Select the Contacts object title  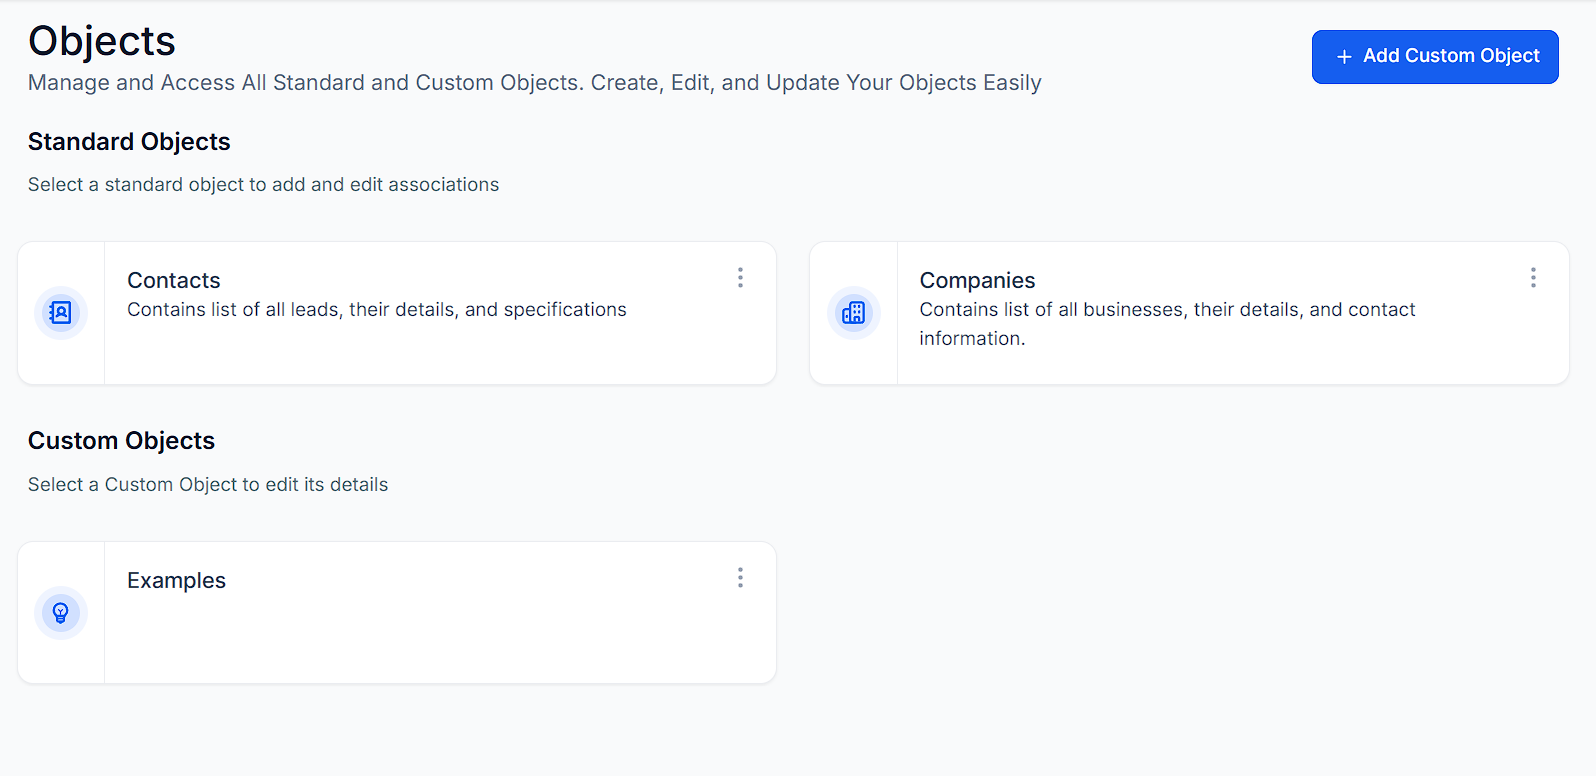[x=174, y=281]
